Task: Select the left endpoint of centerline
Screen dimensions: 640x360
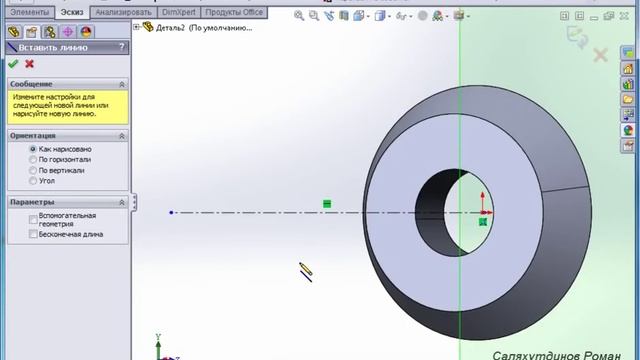Action: pos(171,213)
